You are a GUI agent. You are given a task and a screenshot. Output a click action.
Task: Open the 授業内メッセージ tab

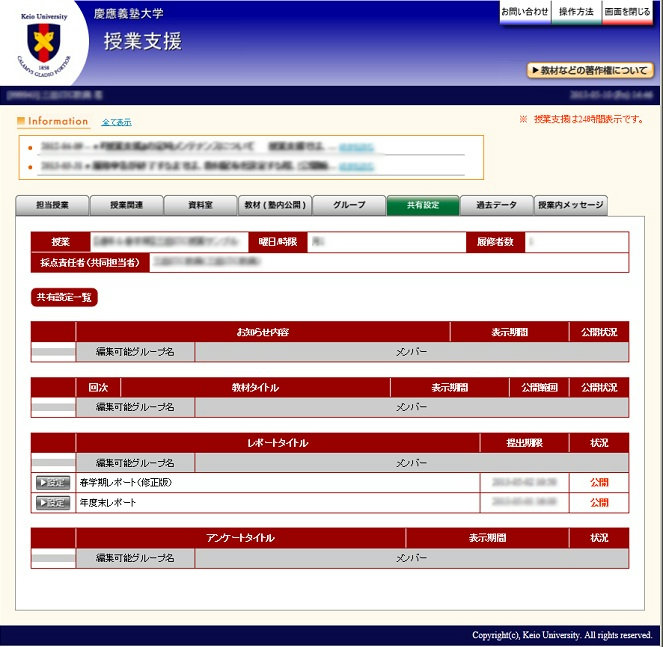point(570,205)
